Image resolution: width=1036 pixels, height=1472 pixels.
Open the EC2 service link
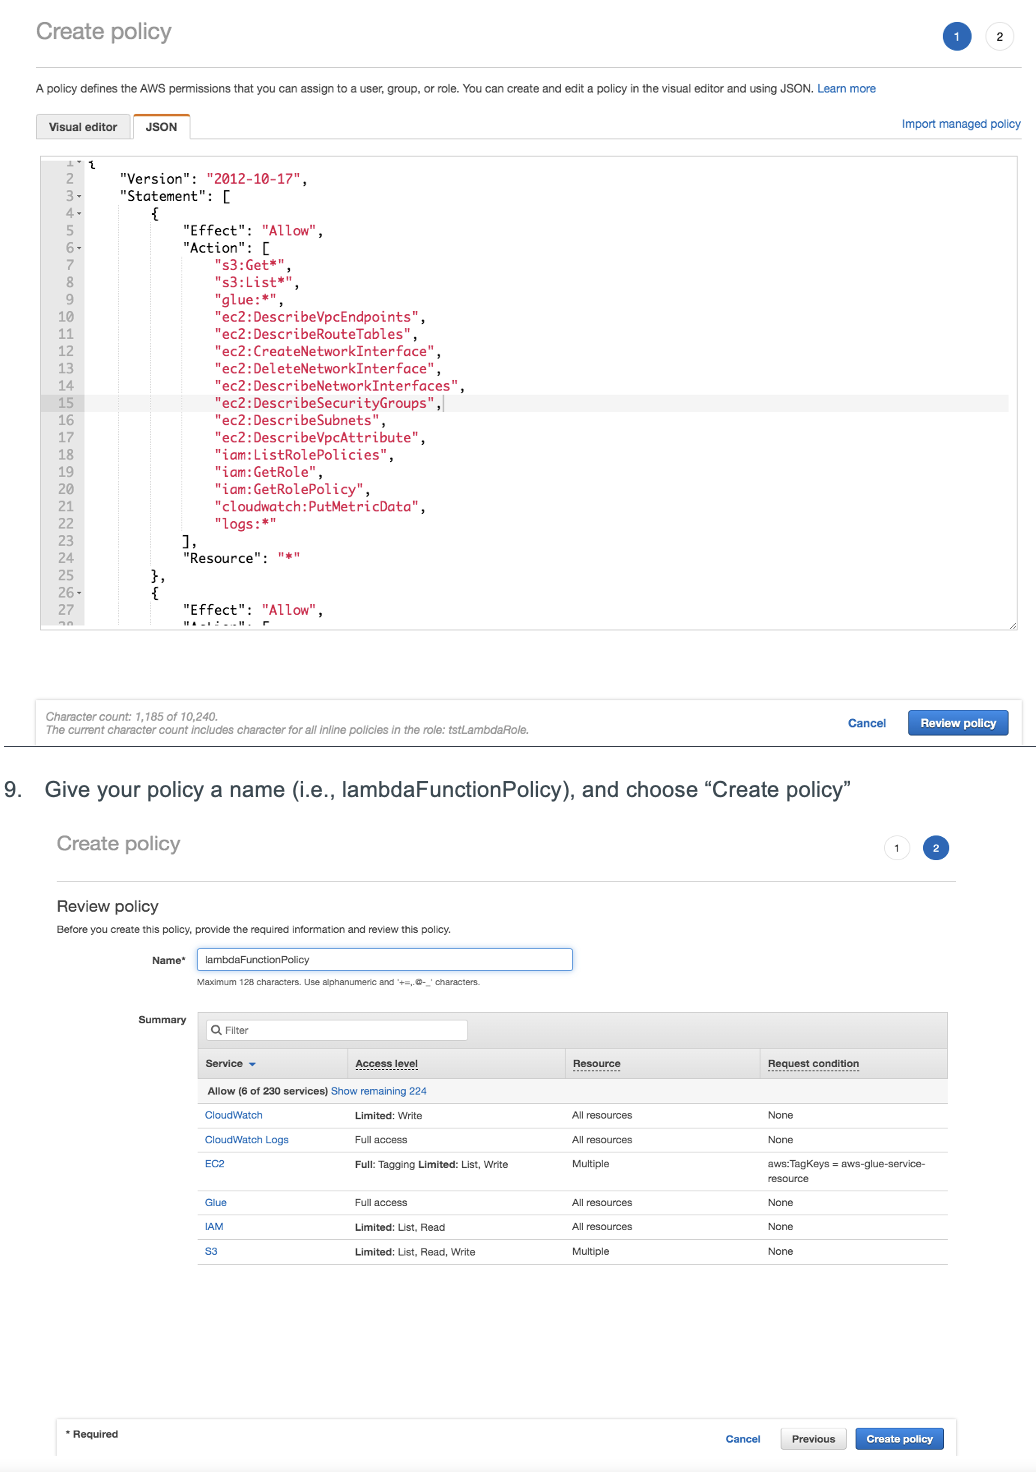point(214,1164)
